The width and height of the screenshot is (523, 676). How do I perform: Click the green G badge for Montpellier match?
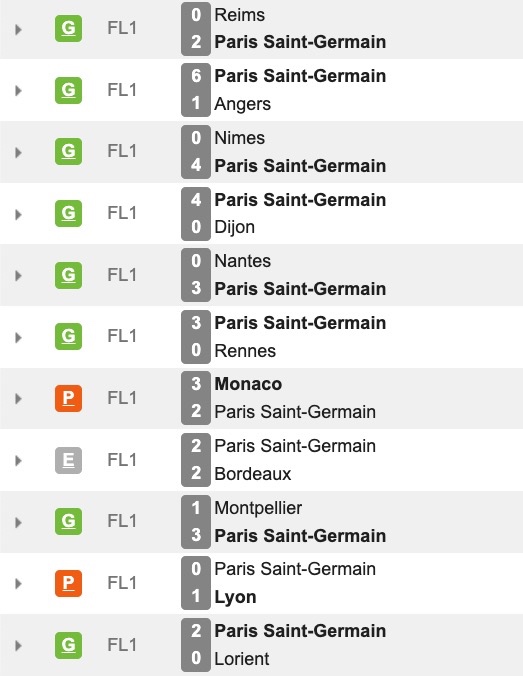pos(68,521)
